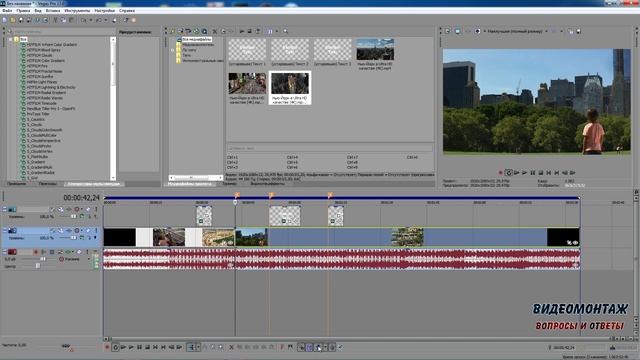
Task: Toggle loop playback in timeline transport
Action: click(116, 347)
